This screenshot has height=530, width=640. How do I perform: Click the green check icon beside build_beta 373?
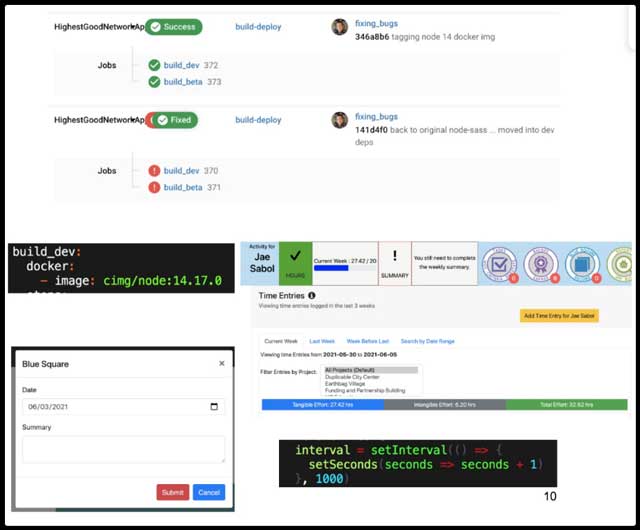click(x=154, y=82)
